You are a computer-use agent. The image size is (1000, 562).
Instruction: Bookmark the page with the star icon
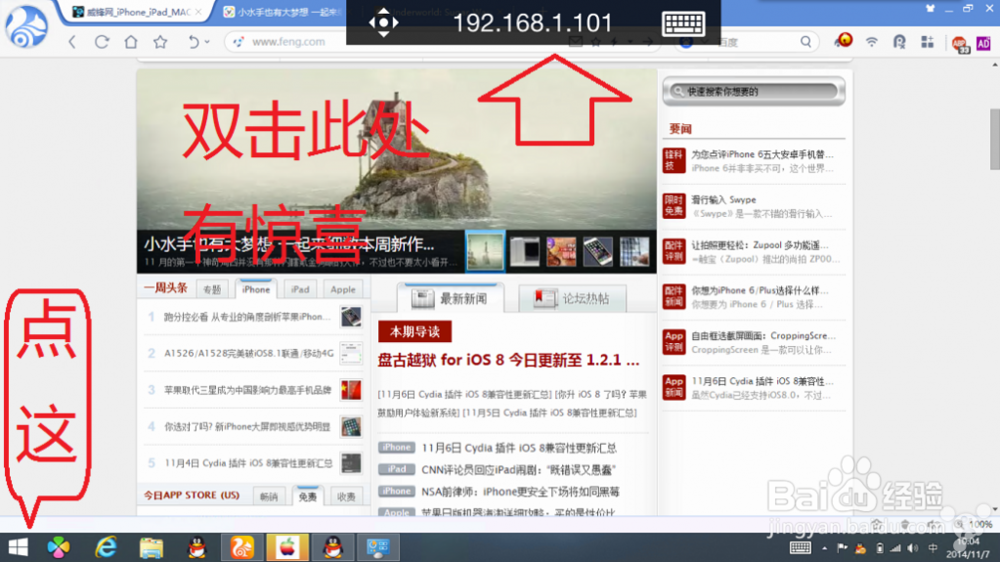click(x=160, y=42)
